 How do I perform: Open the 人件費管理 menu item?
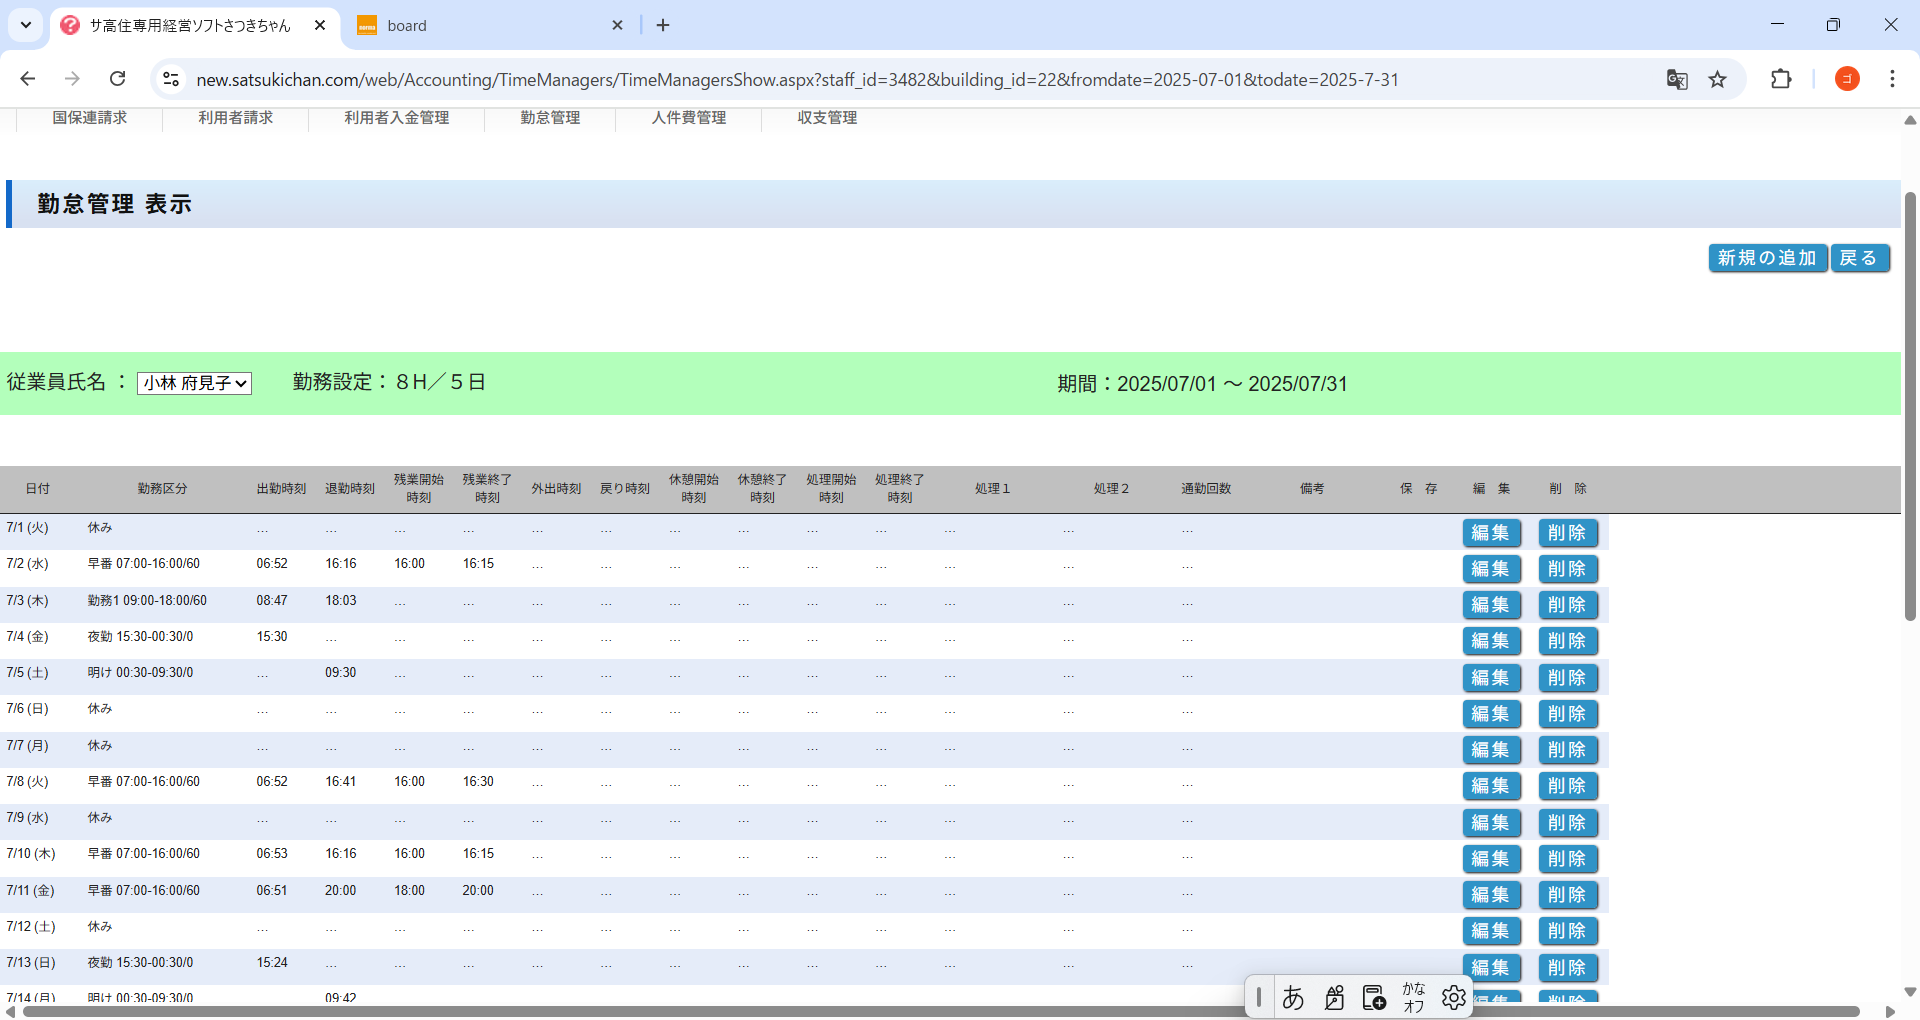[x=689, y=118]
